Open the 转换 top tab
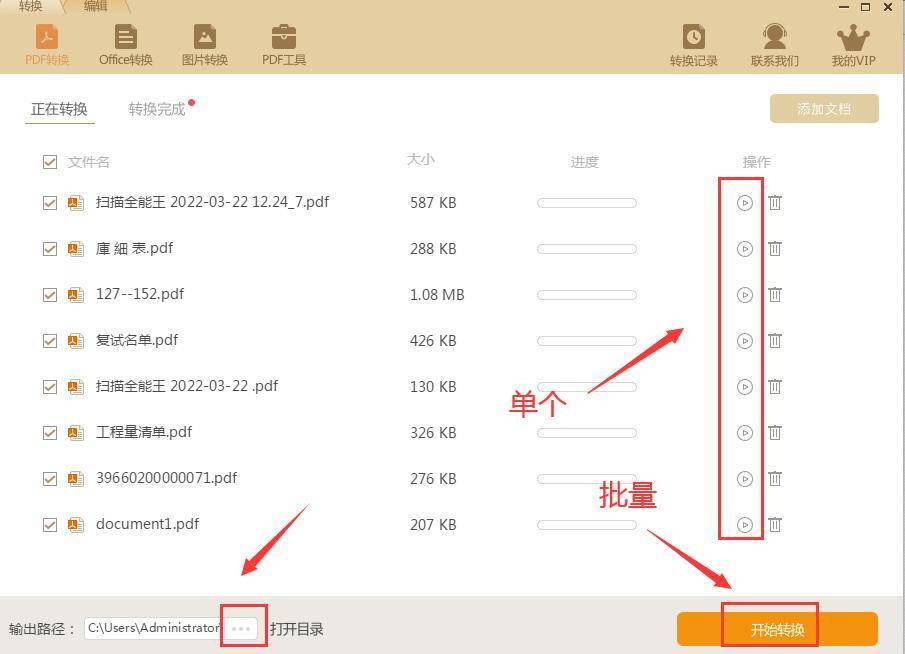905x654 pixels. click(30, 6)
